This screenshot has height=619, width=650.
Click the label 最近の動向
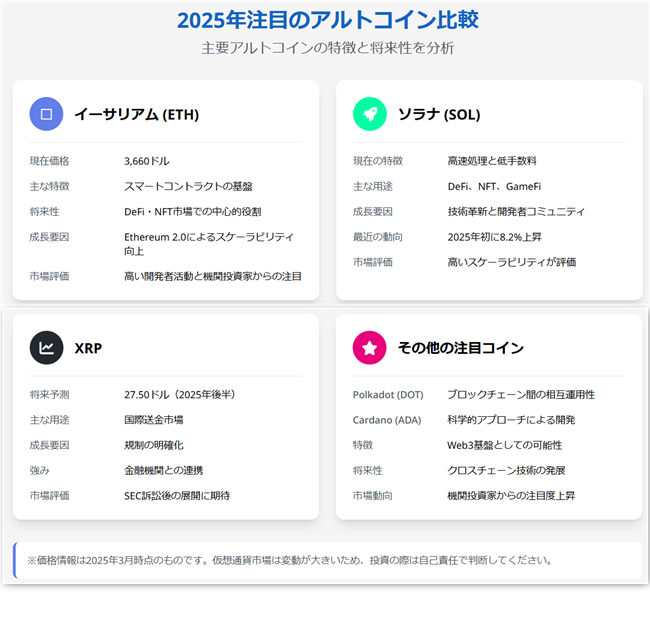point(378,237)
